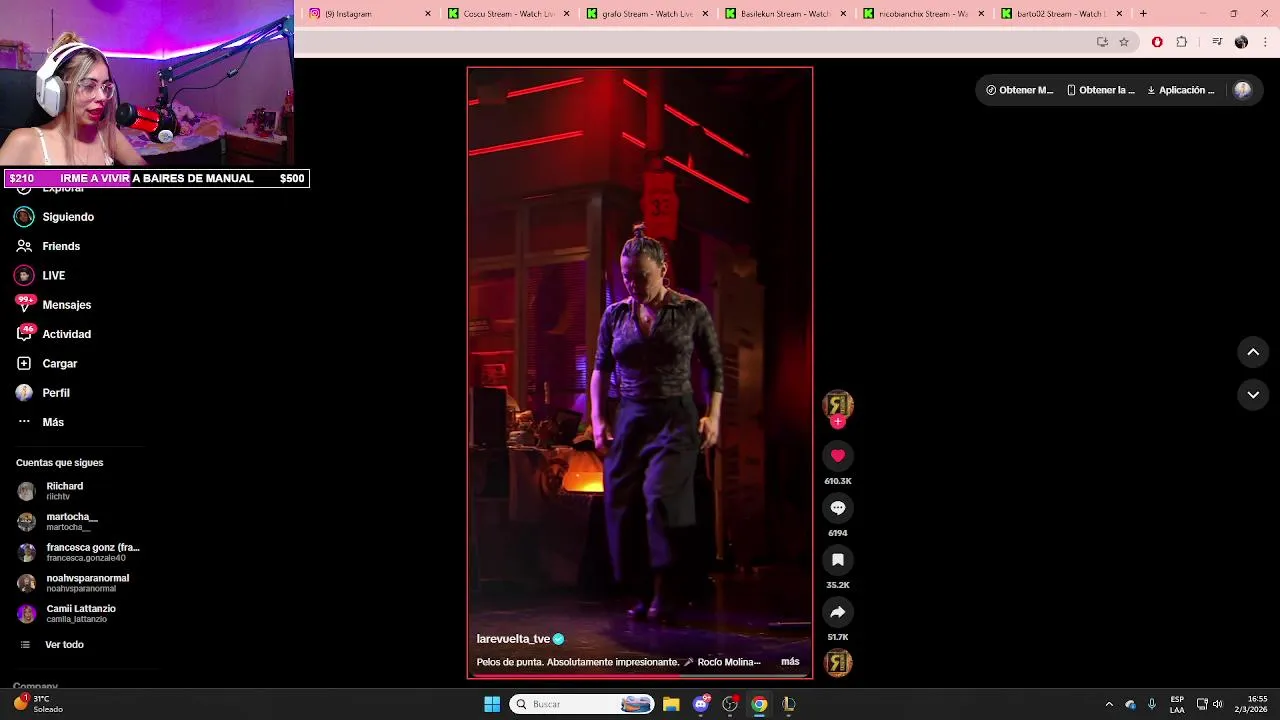Open the Más menu with three dots

[x=40, y=422]
